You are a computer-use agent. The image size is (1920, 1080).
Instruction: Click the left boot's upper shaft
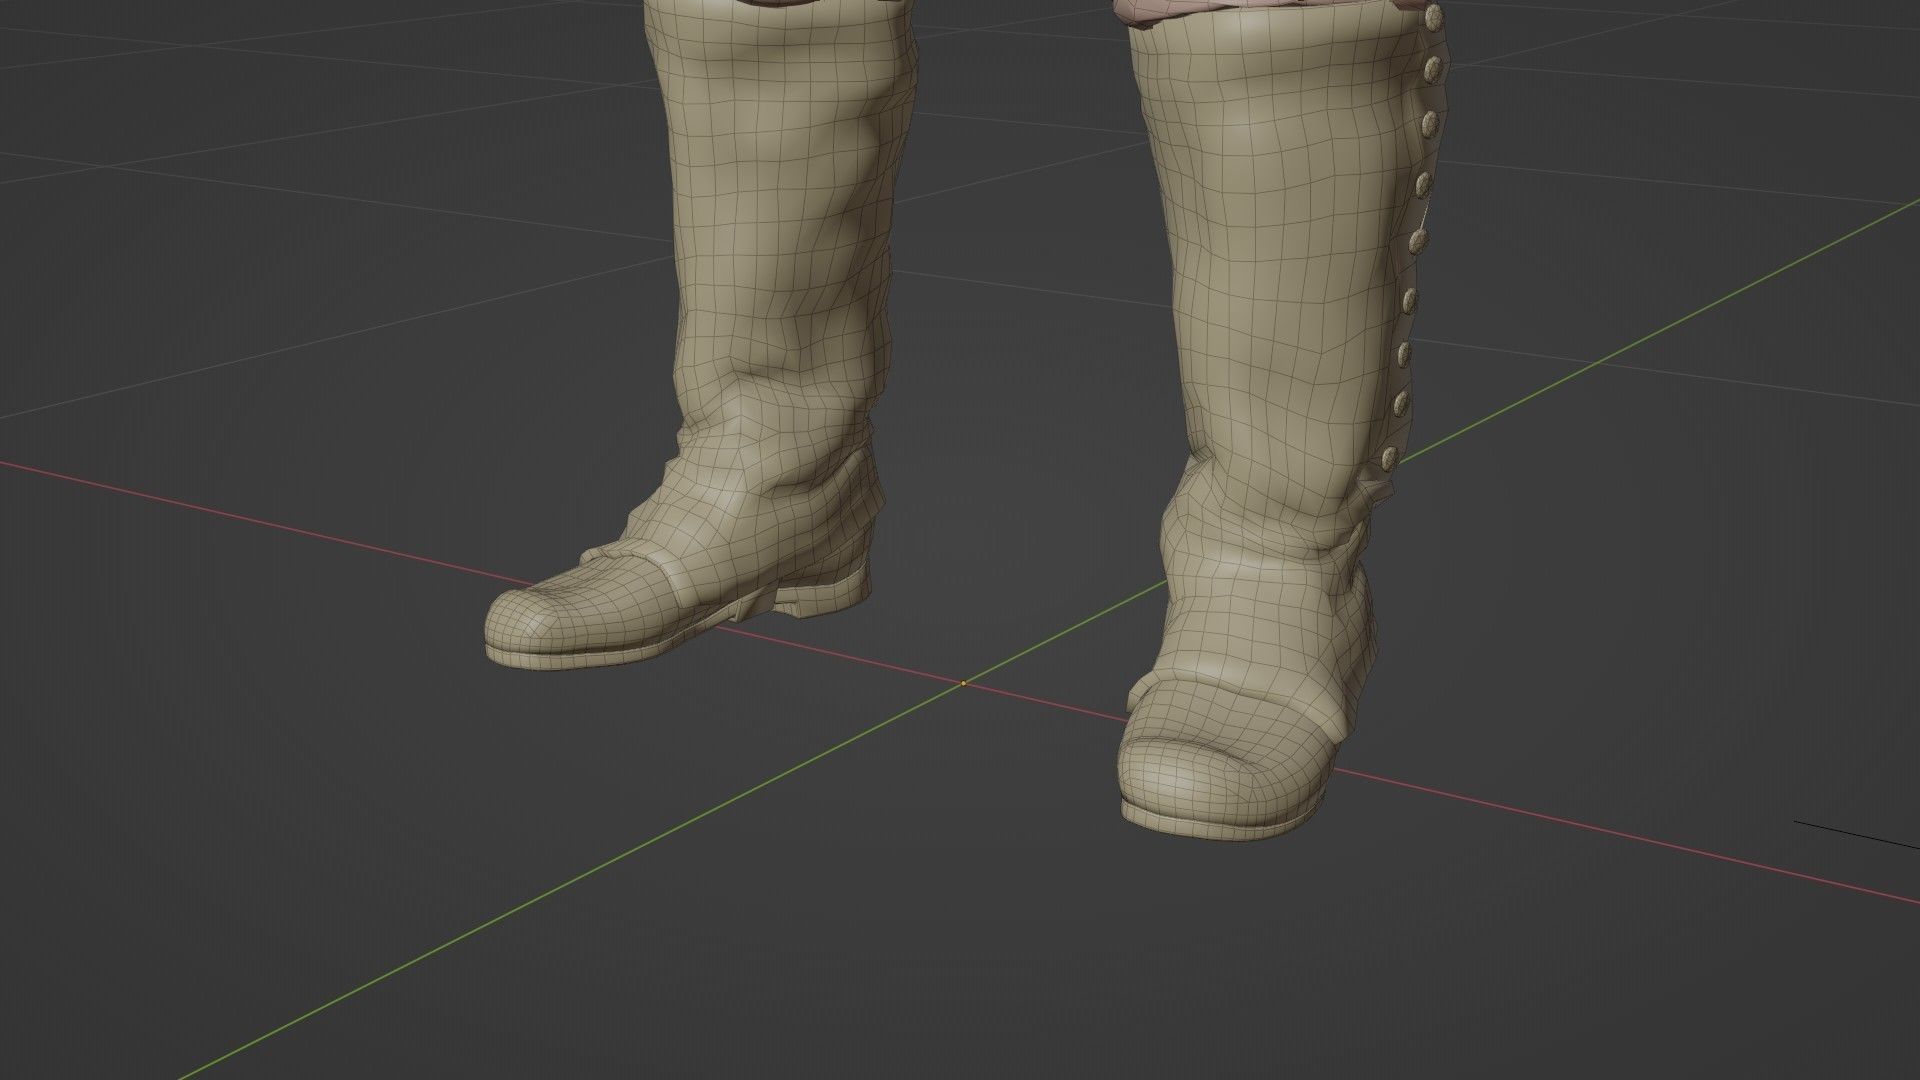coord(780,150)
